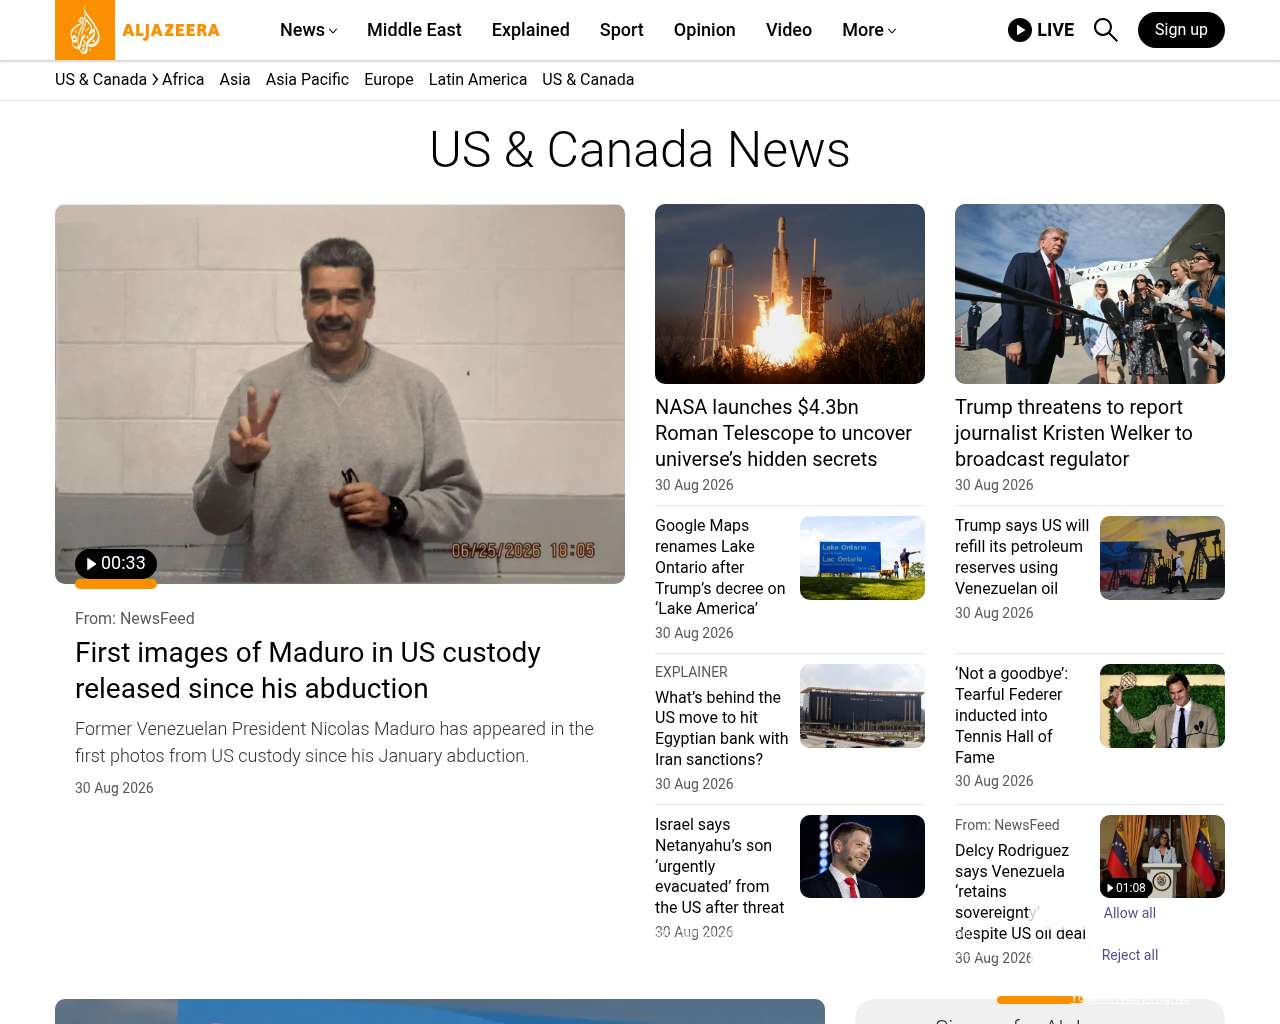
Task: Select US & Canada breadcrumb before the chevron
Action: coord(101,80)
